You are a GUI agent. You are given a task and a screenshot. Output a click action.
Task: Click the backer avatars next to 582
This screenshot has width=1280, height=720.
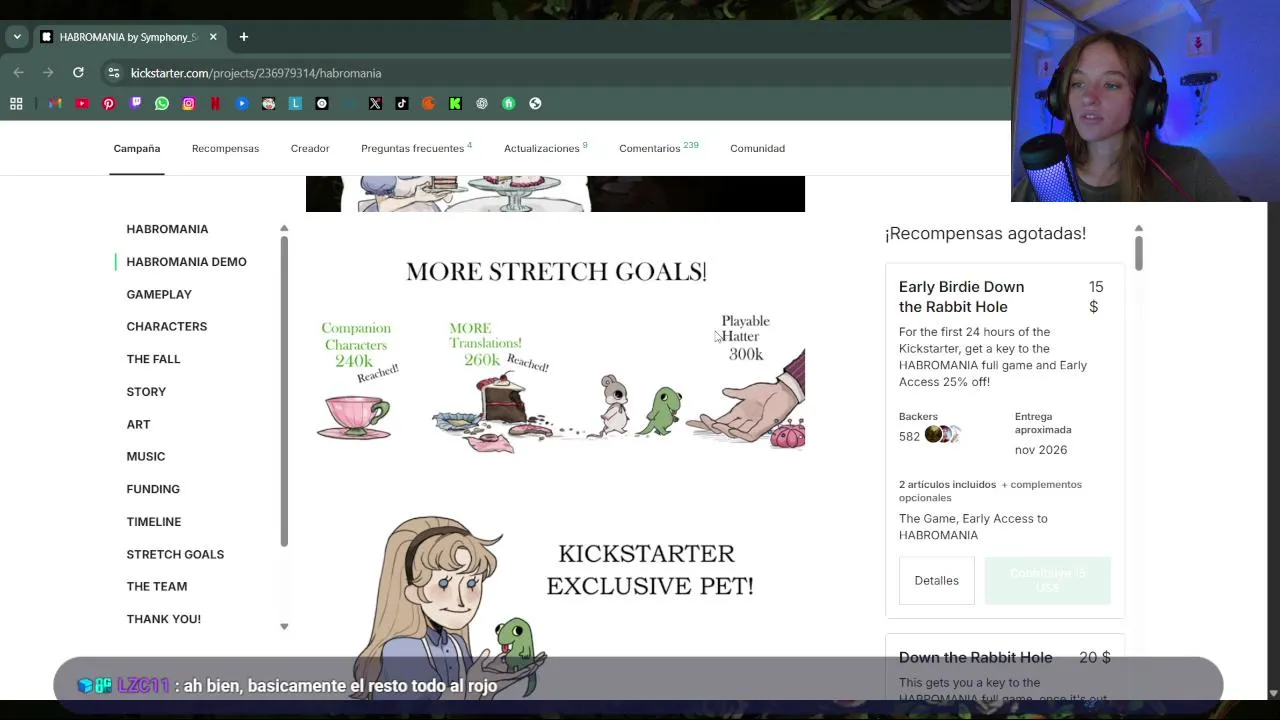click(x=942, y=434)
